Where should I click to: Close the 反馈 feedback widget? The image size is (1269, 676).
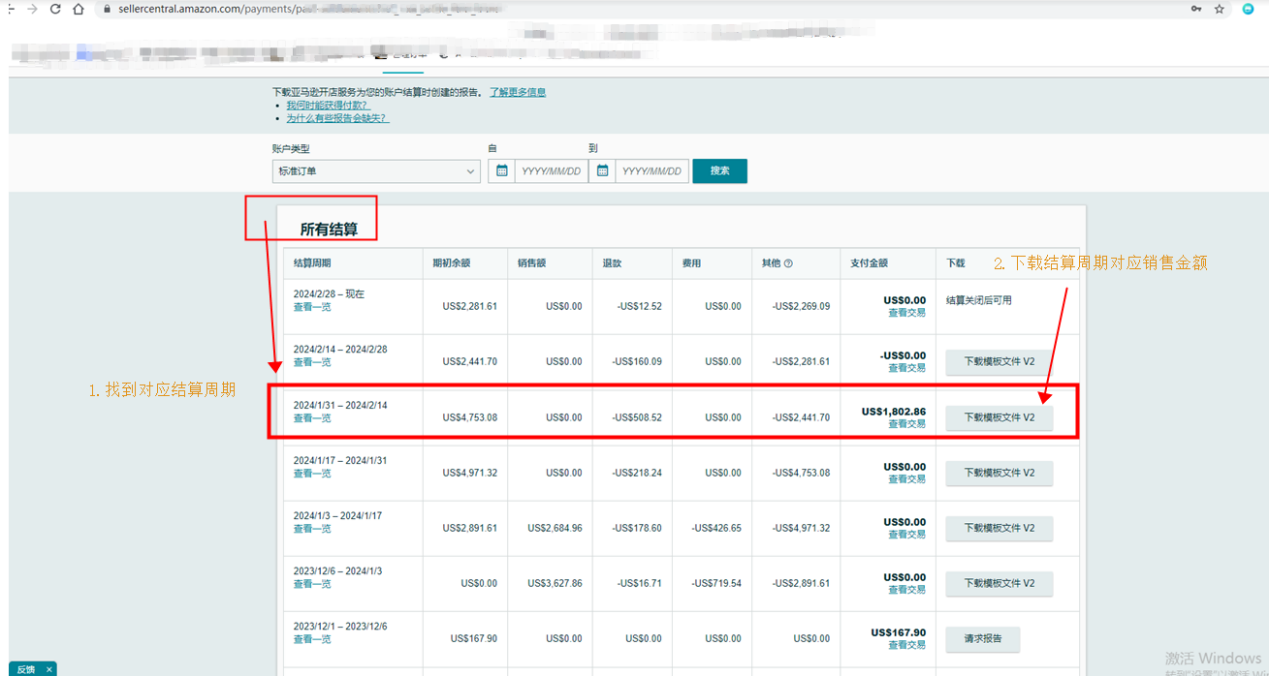(47, 669)
